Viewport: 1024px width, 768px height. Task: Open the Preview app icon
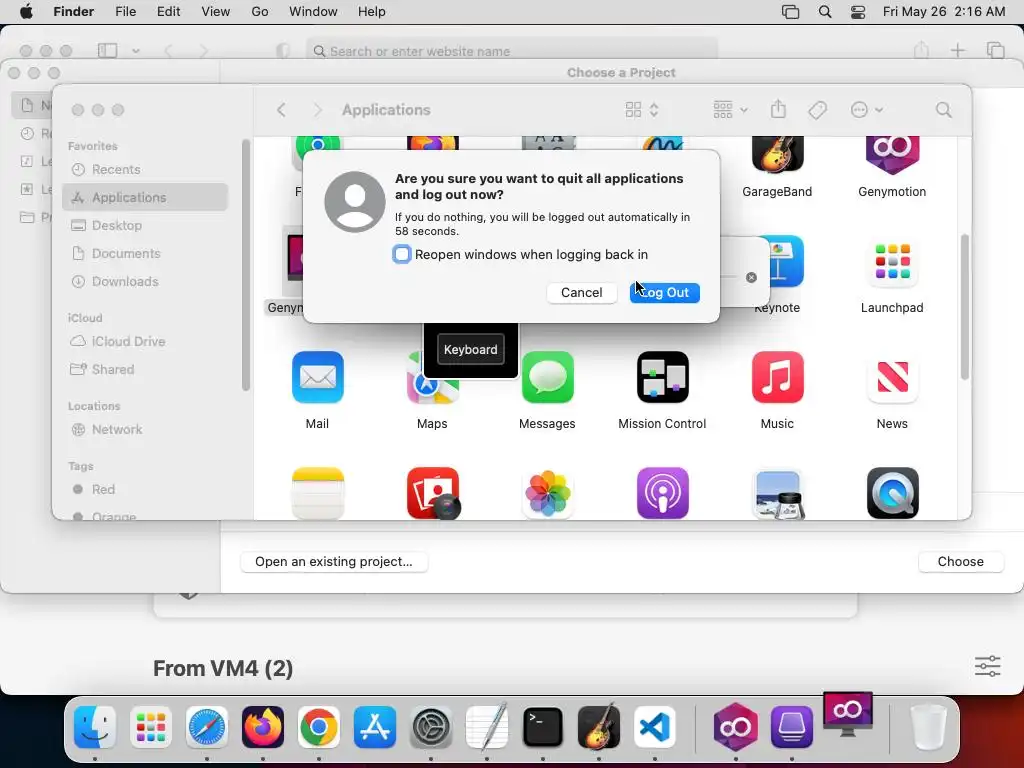pyautogui.click(x=777, y=493)
